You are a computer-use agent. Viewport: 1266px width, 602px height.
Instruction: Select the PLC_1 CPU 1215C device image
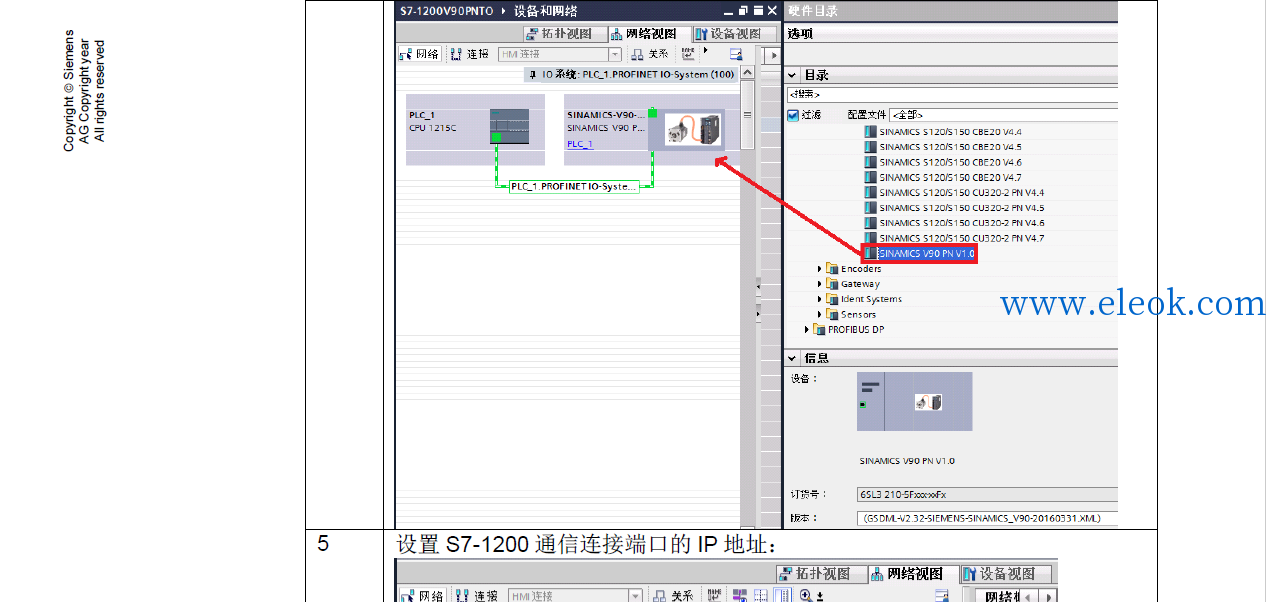(x=509, y=127)
